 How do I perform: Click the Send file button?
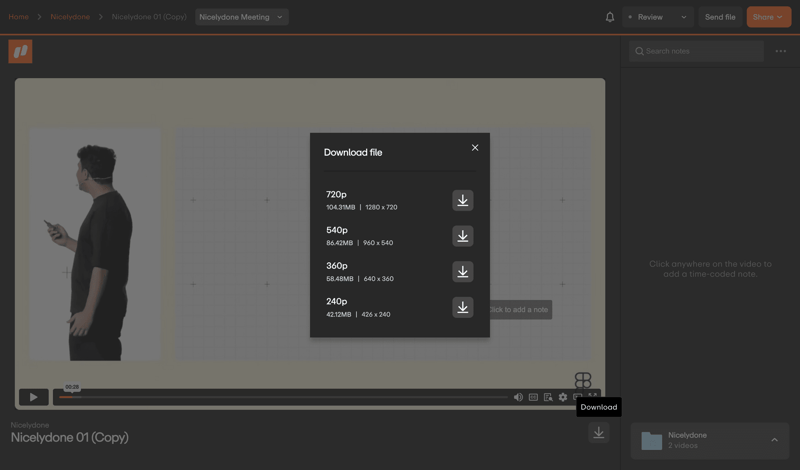(720, 17)
